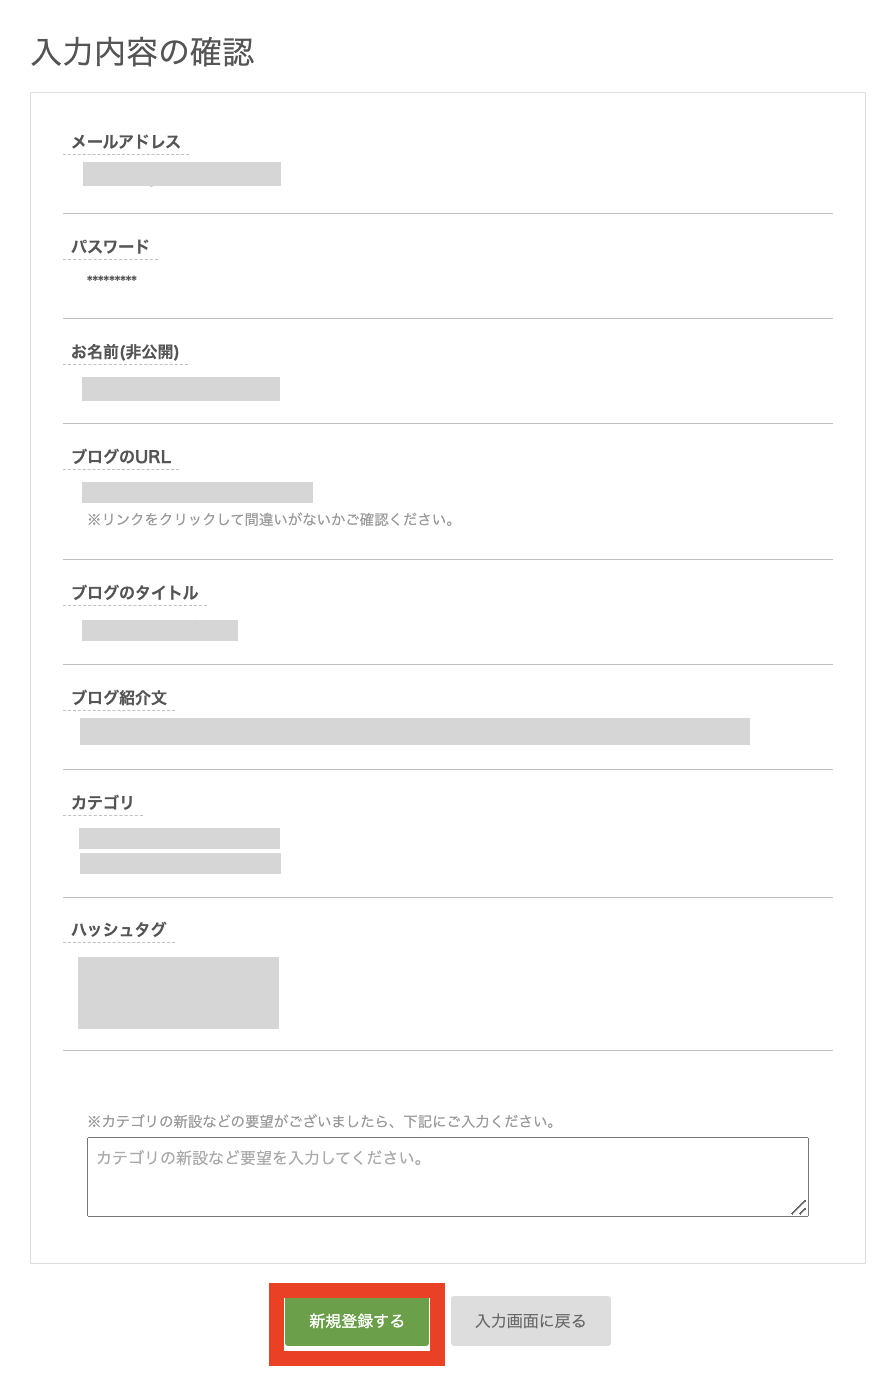The width and height of the screenshot is (890, 1388).
Task: Open the redacted blog URL link
Action: (x=197, y=492)
